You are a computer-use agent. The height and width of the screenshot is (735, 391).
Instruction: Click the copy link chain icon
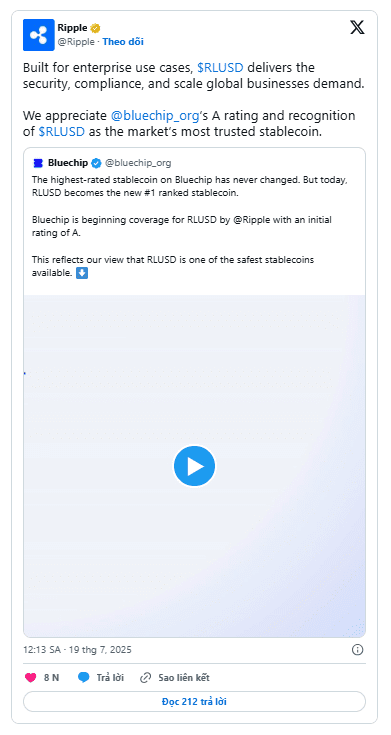click(146, 677)
